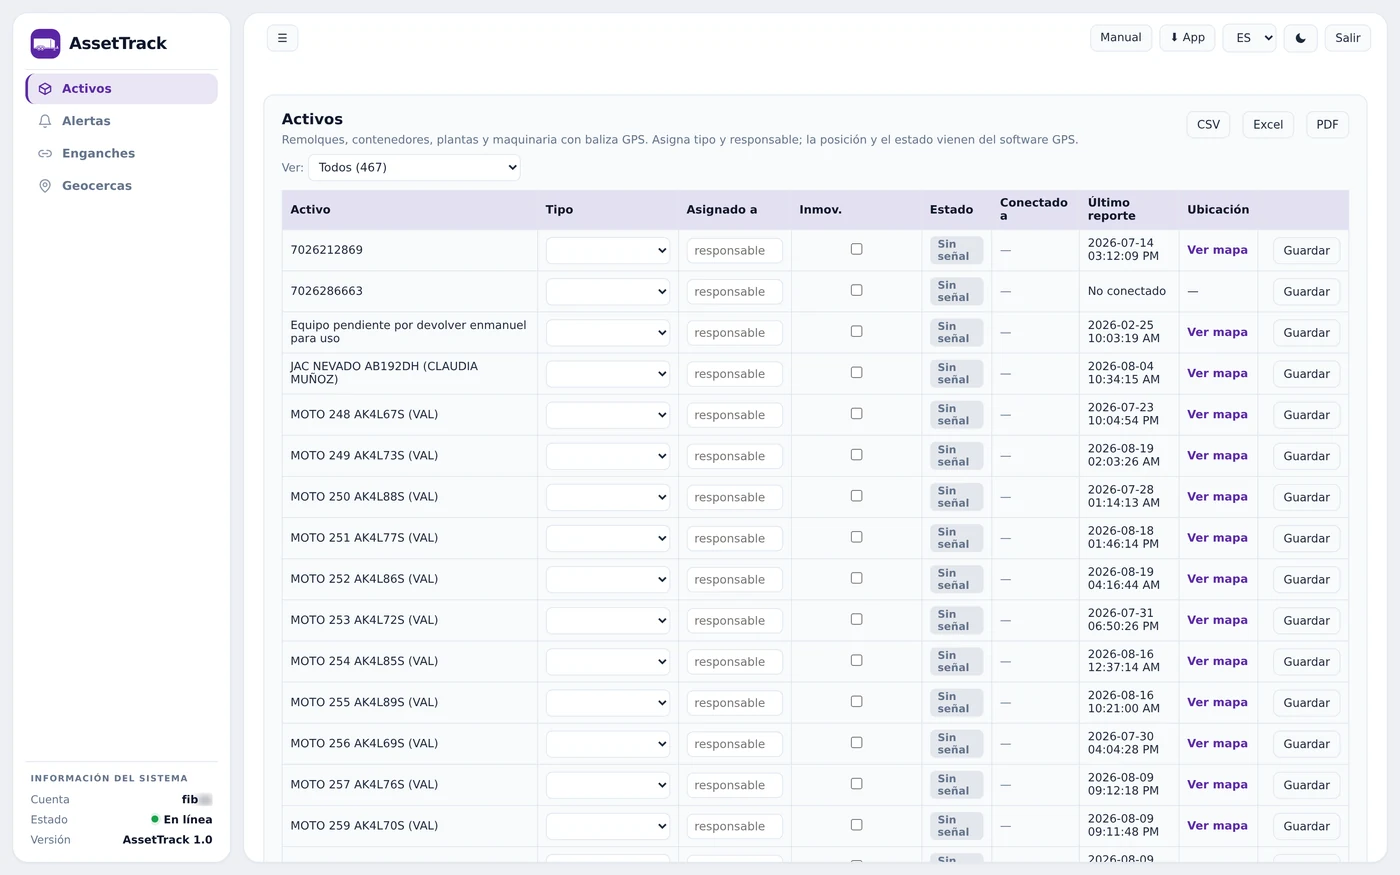Export the table as Excel
The width and height of the screenshot is (1400, 875).
1268,125
